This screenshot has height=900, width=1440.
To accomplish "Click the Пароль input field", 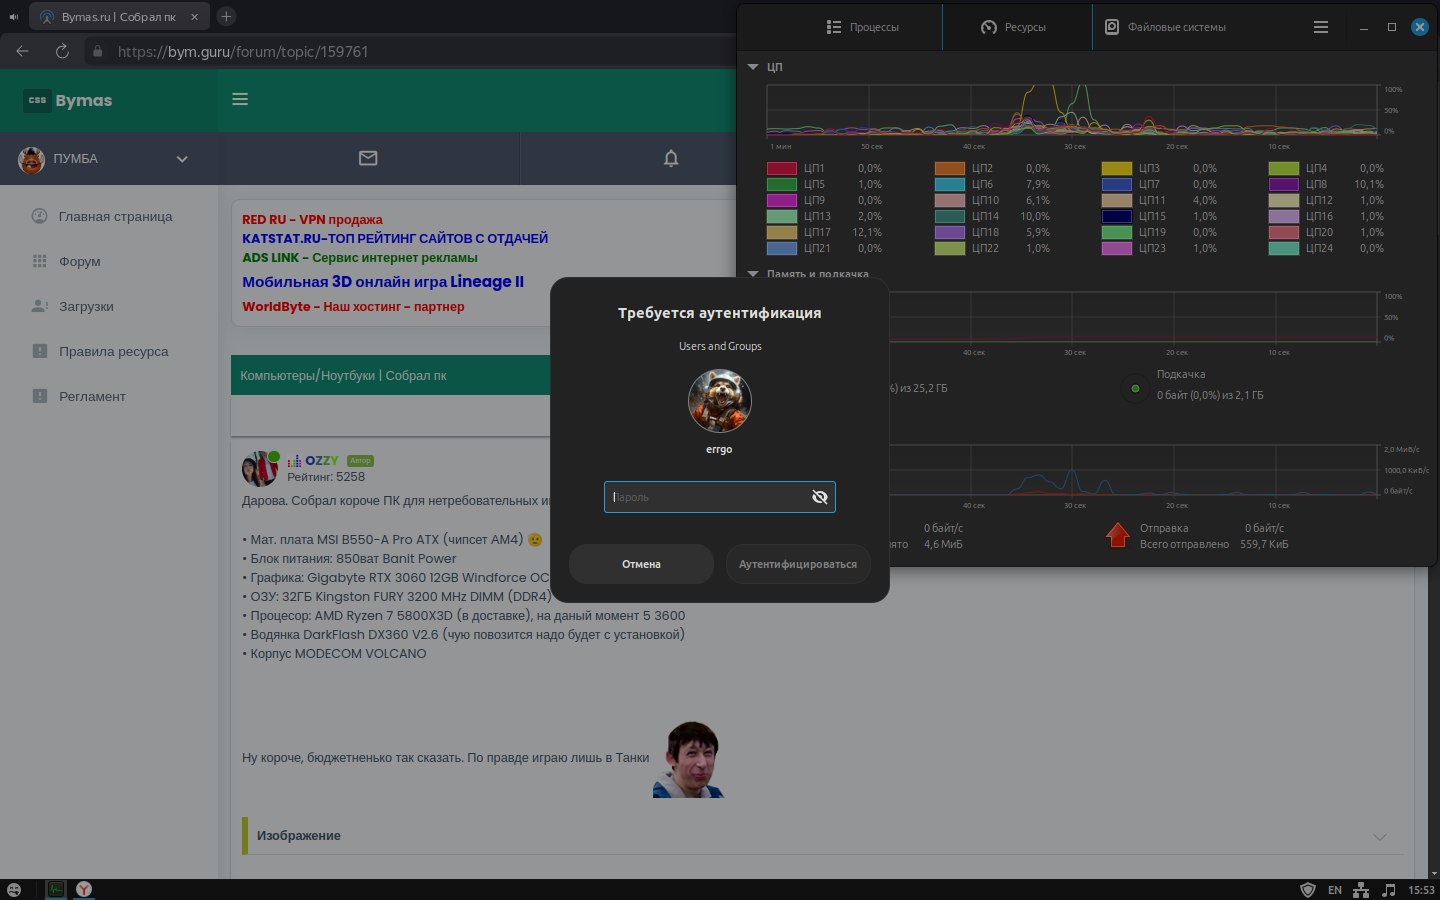I will pyautogui.click(x=705, y=497).
